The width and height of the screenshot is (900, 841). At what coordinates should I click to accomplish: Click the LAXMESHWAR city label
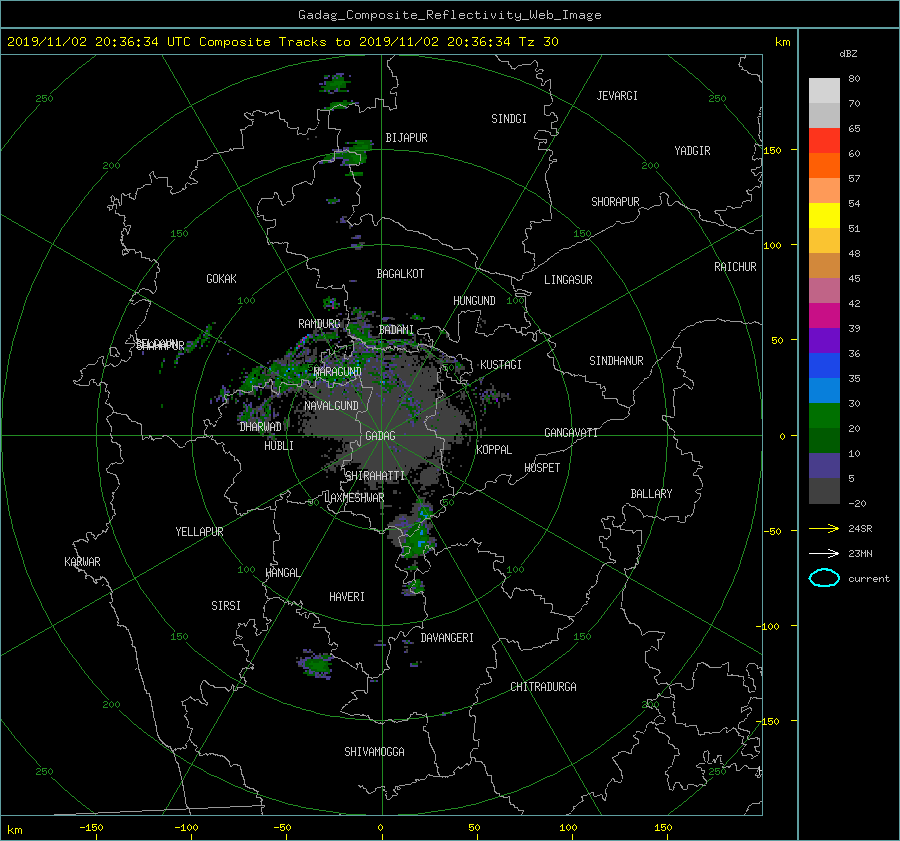354,498
